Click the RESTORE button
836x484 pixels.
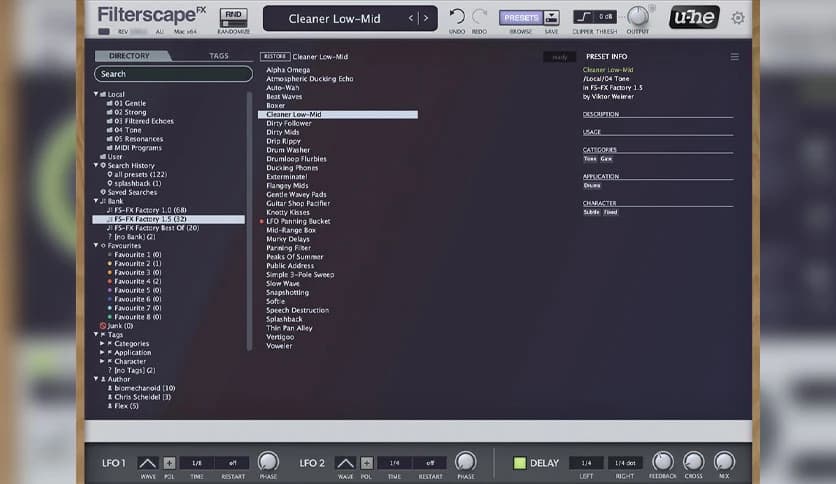click(x=275, y=57)
